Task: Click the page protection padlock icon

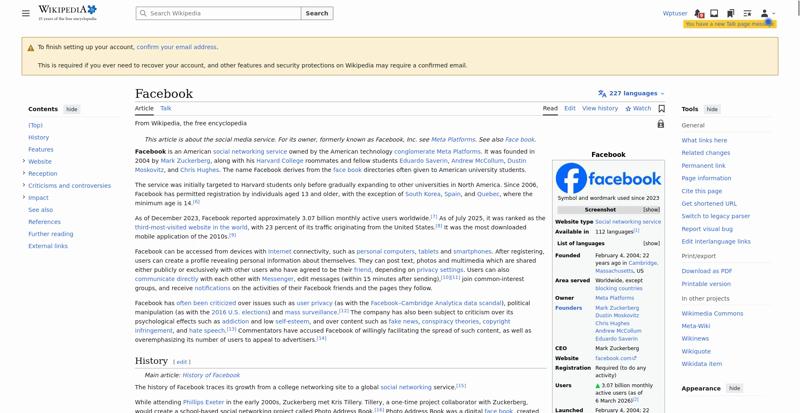Action: coord(661,124)
